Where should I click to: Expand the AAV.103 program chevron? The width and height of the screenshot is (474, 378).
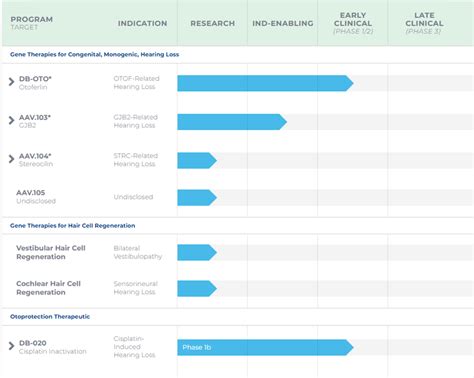[12, 120]
